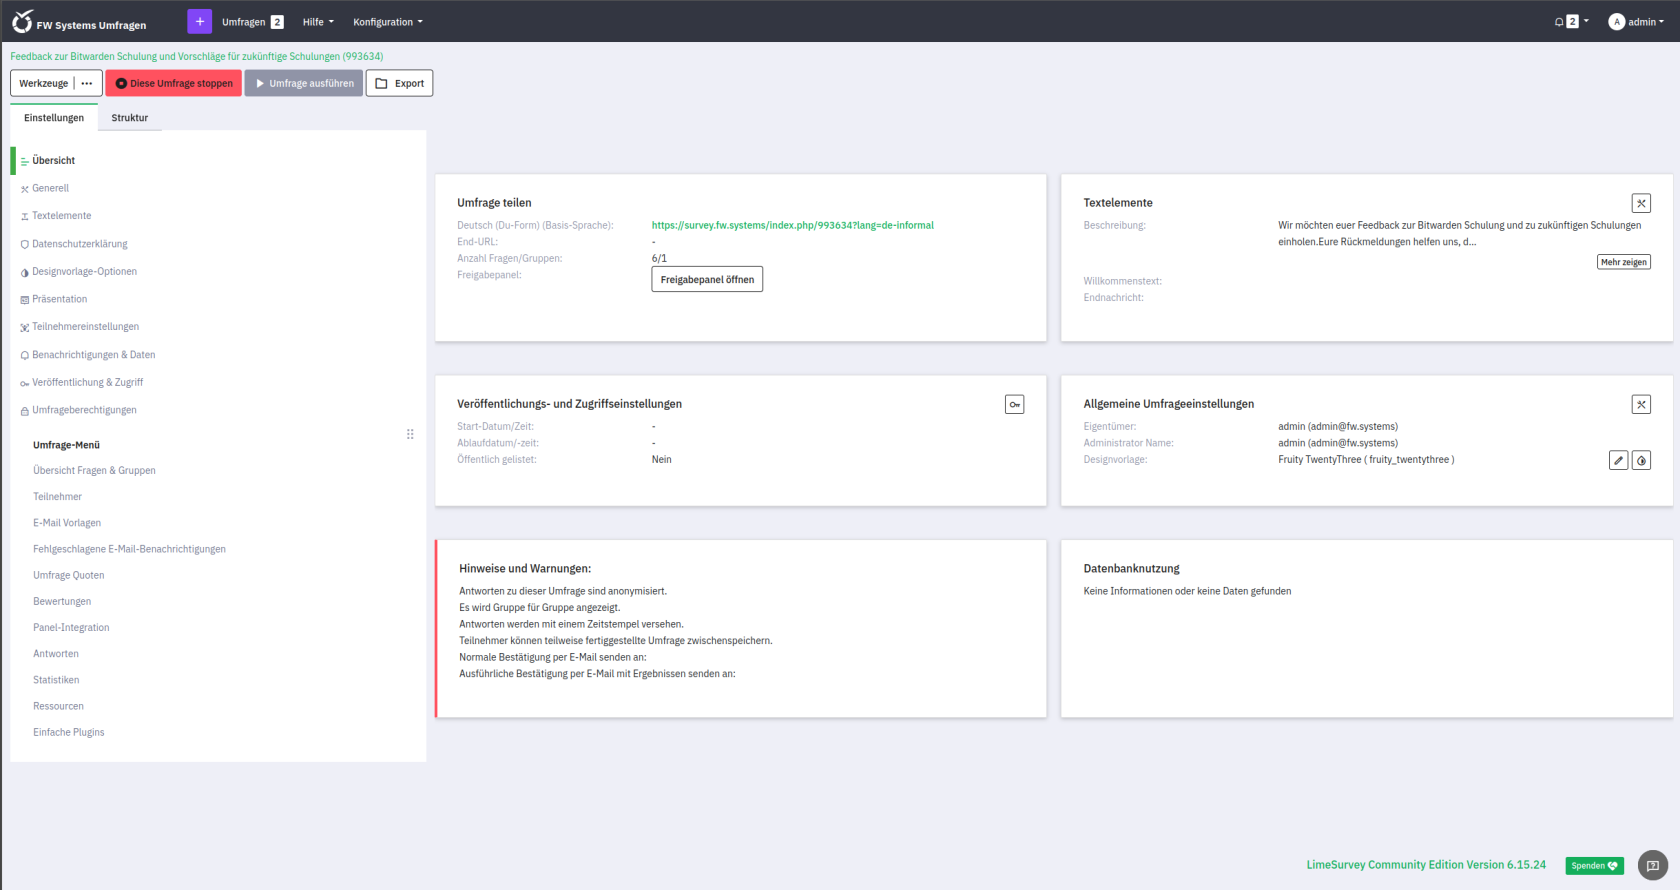1680x890 pixels.
Task: Click the three-dots icon beside Werkzeuge
Action: (87, 83)
